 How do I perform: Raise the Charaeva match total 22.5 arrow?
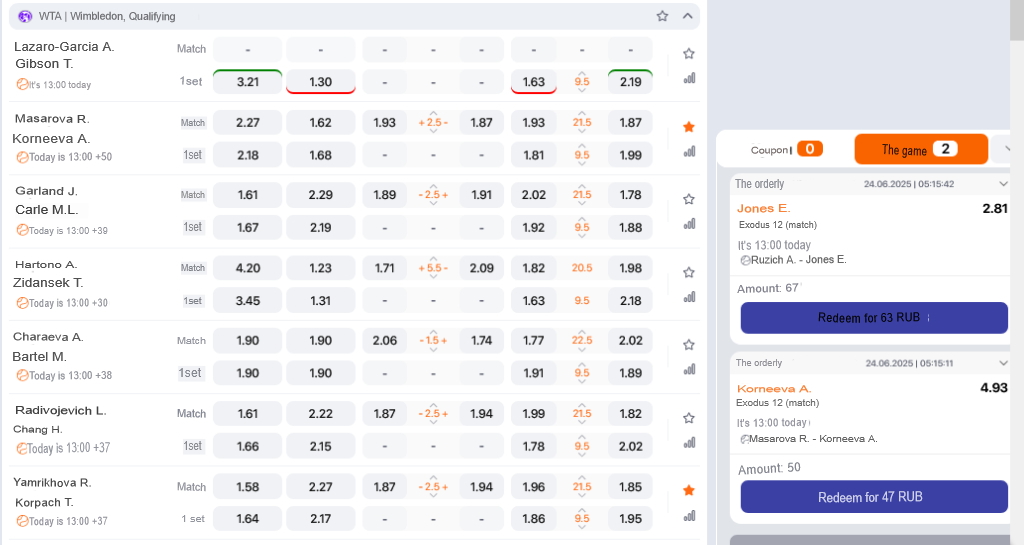click(x=582, y=332)
